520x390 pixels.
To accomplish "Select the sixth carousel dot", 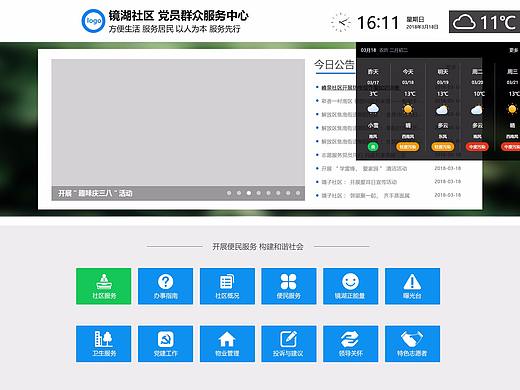I will (278, 193).
